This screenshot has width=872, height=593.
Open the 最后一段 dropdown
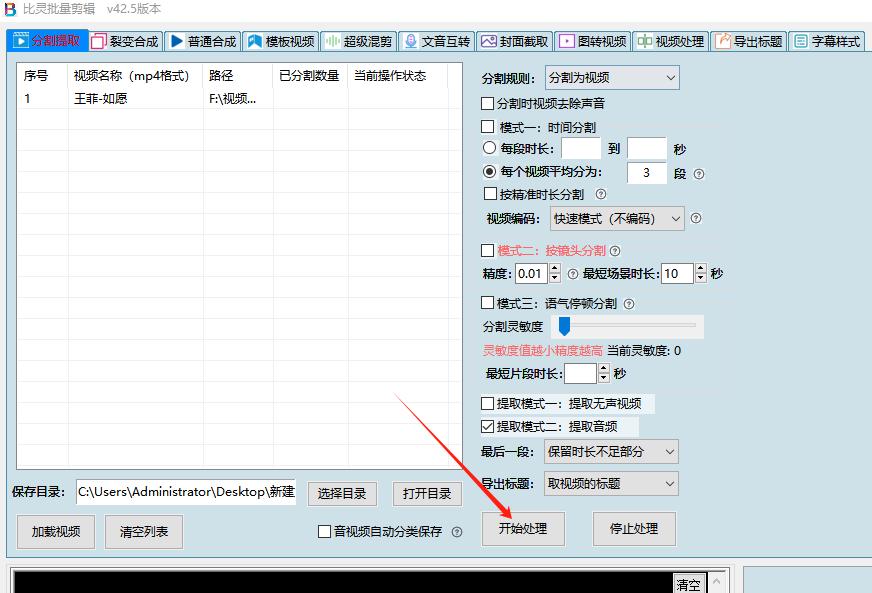point(611,451)
